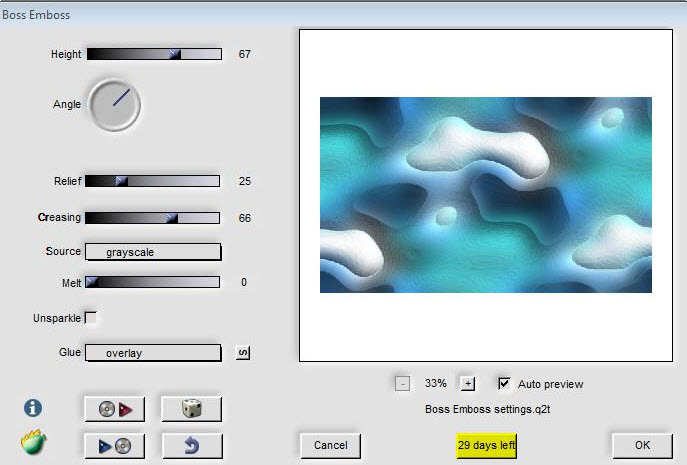The height and width of the screenshot is (465, 687).
Task: Zoom out the preview with minus button
Action: [402, 384]
